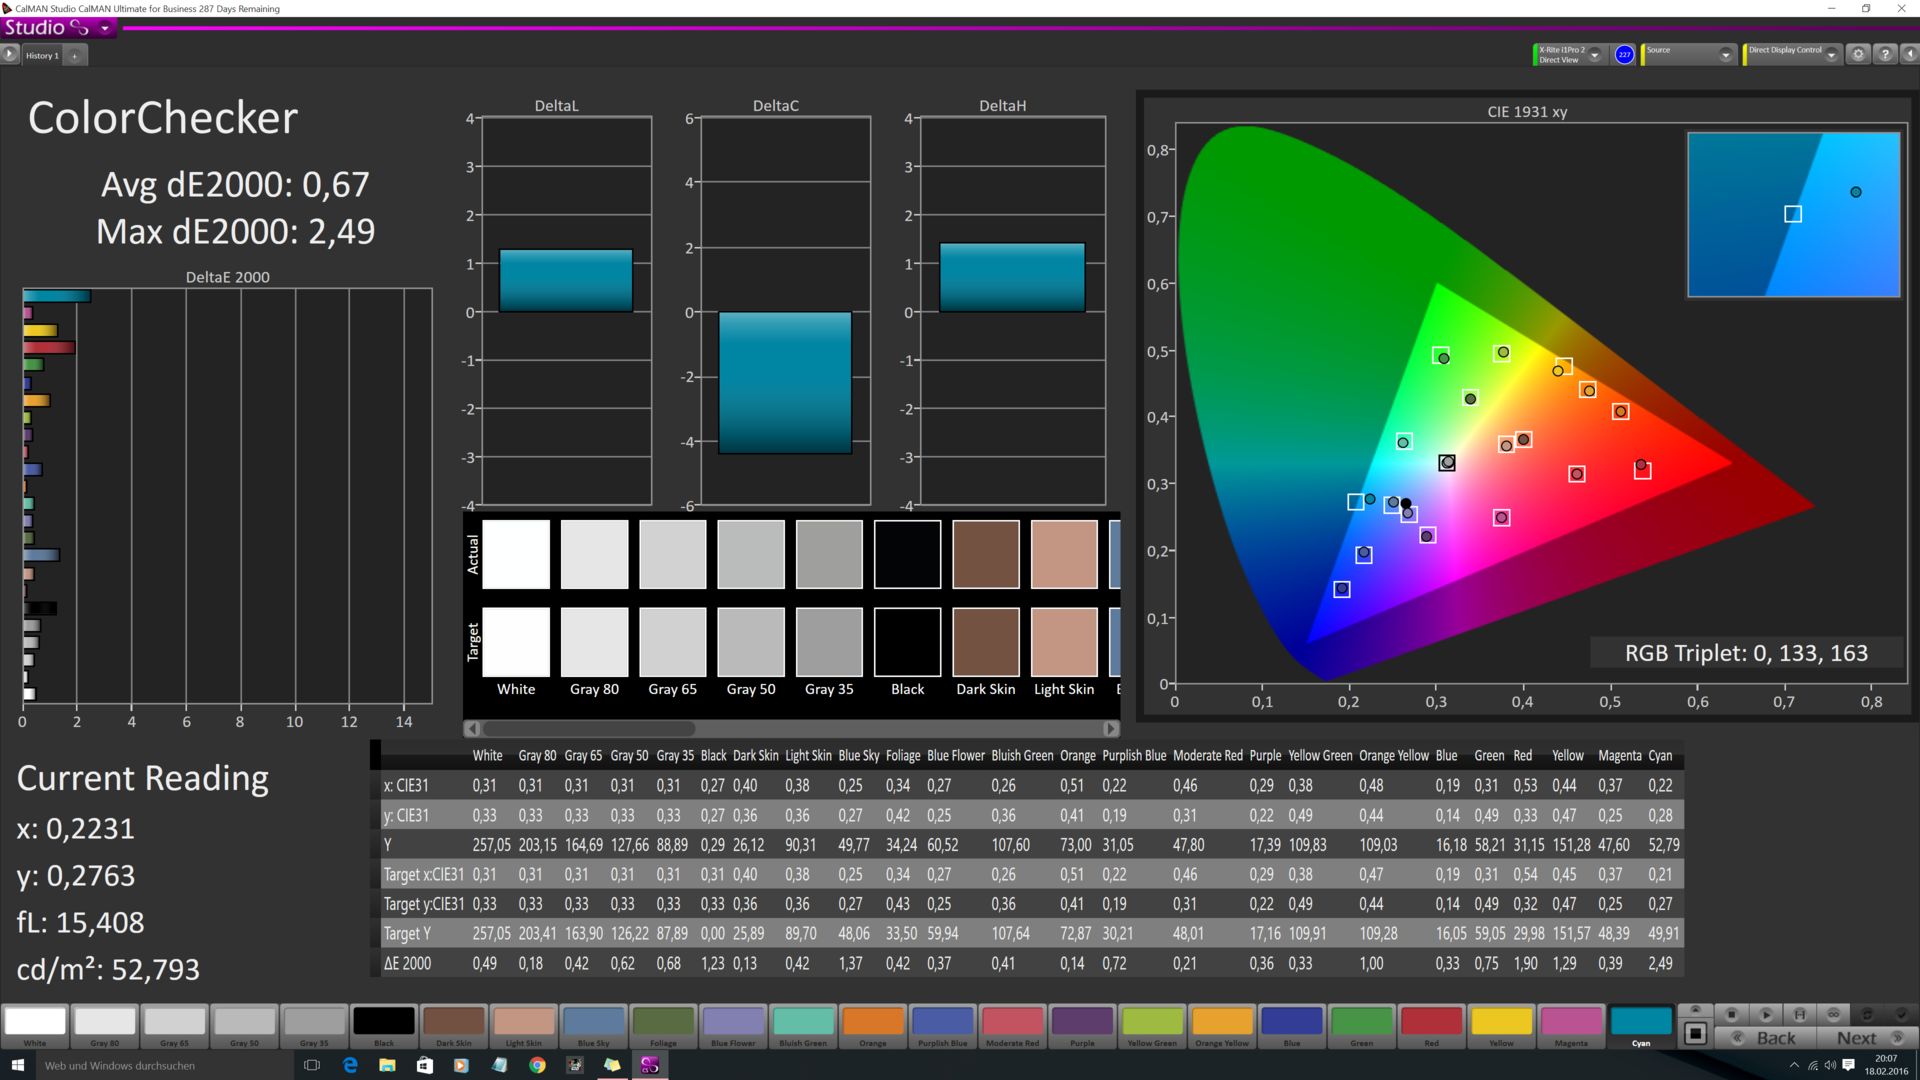Open the Source dropdown
The width and height of the screenshot is (1920, 1080).
click(1725, 55)
